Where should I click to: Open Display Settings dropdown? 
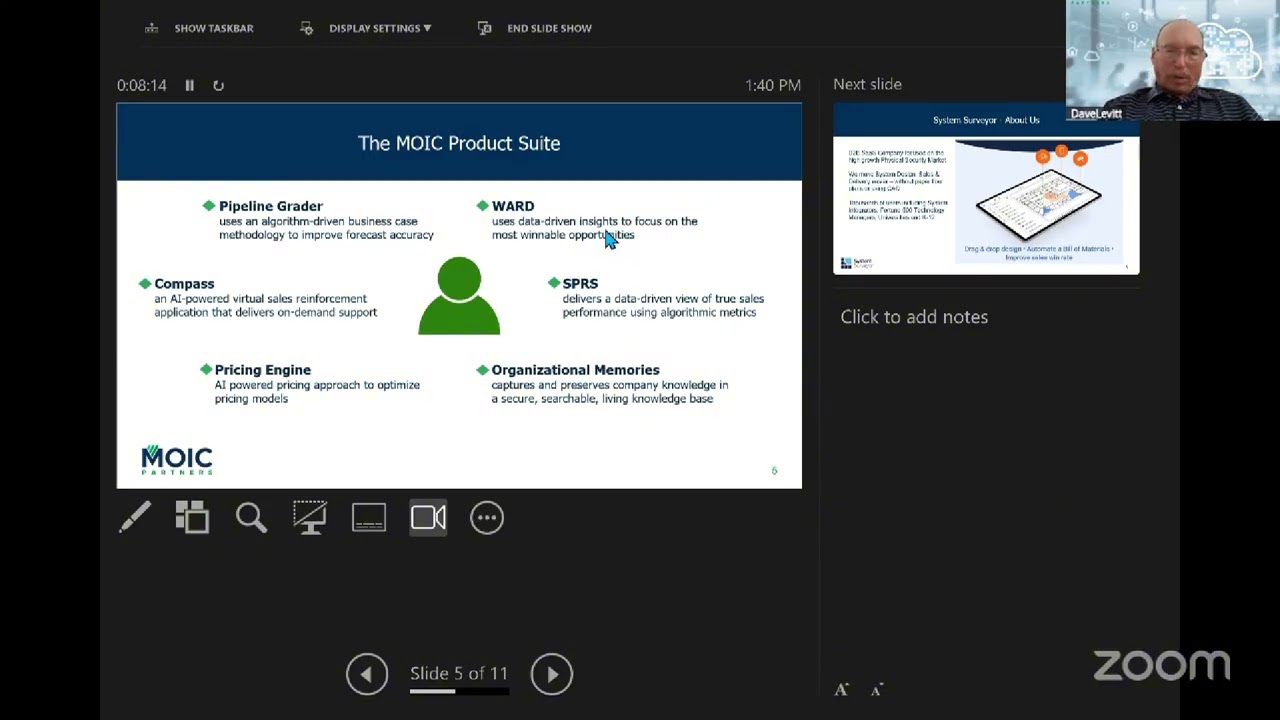coord(367,28)
